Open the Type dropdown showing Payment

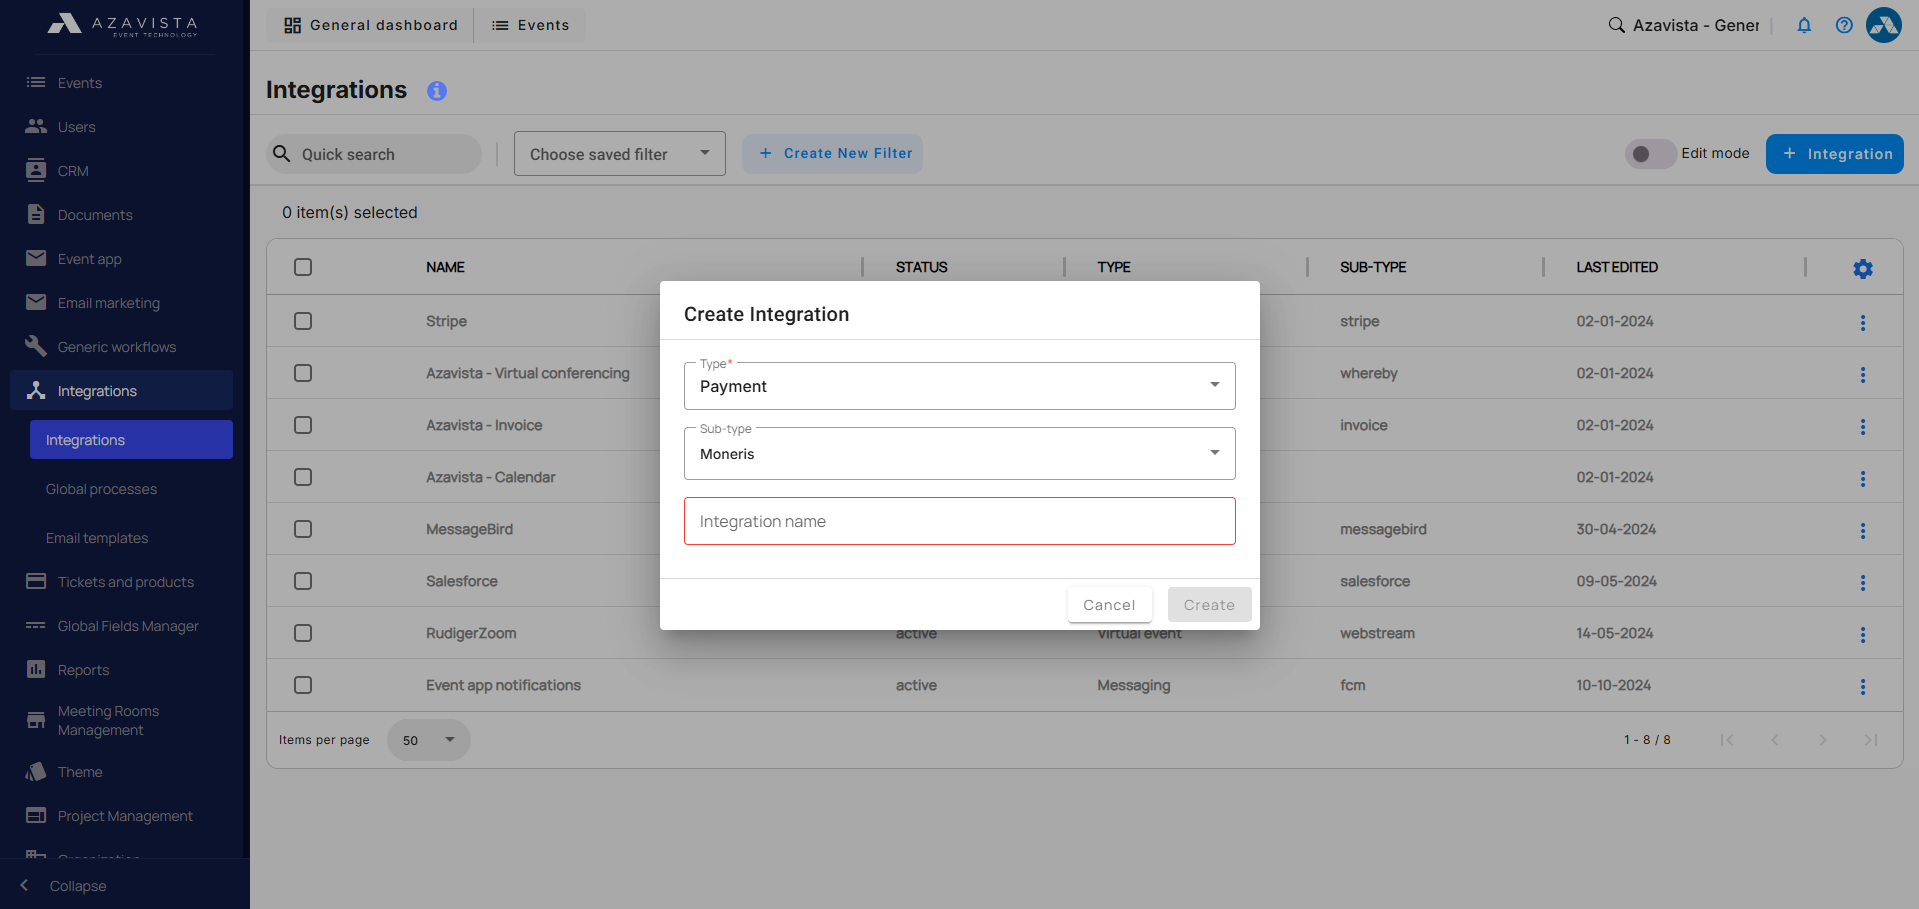click(x=960, y=386)
